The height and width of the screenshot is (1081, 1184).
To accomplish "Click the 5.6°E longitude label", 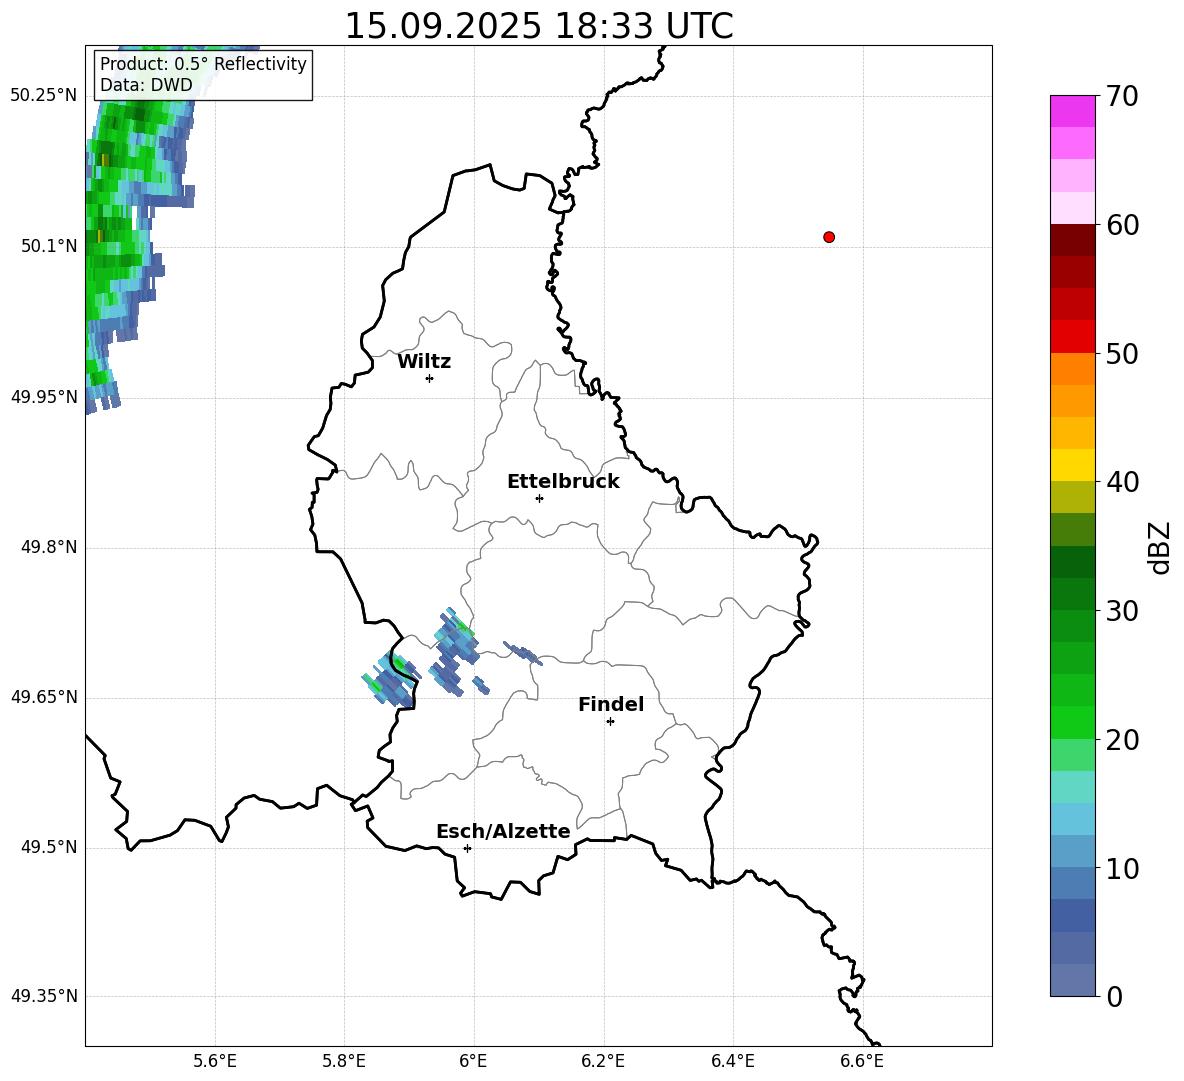I will [215, 1061].
